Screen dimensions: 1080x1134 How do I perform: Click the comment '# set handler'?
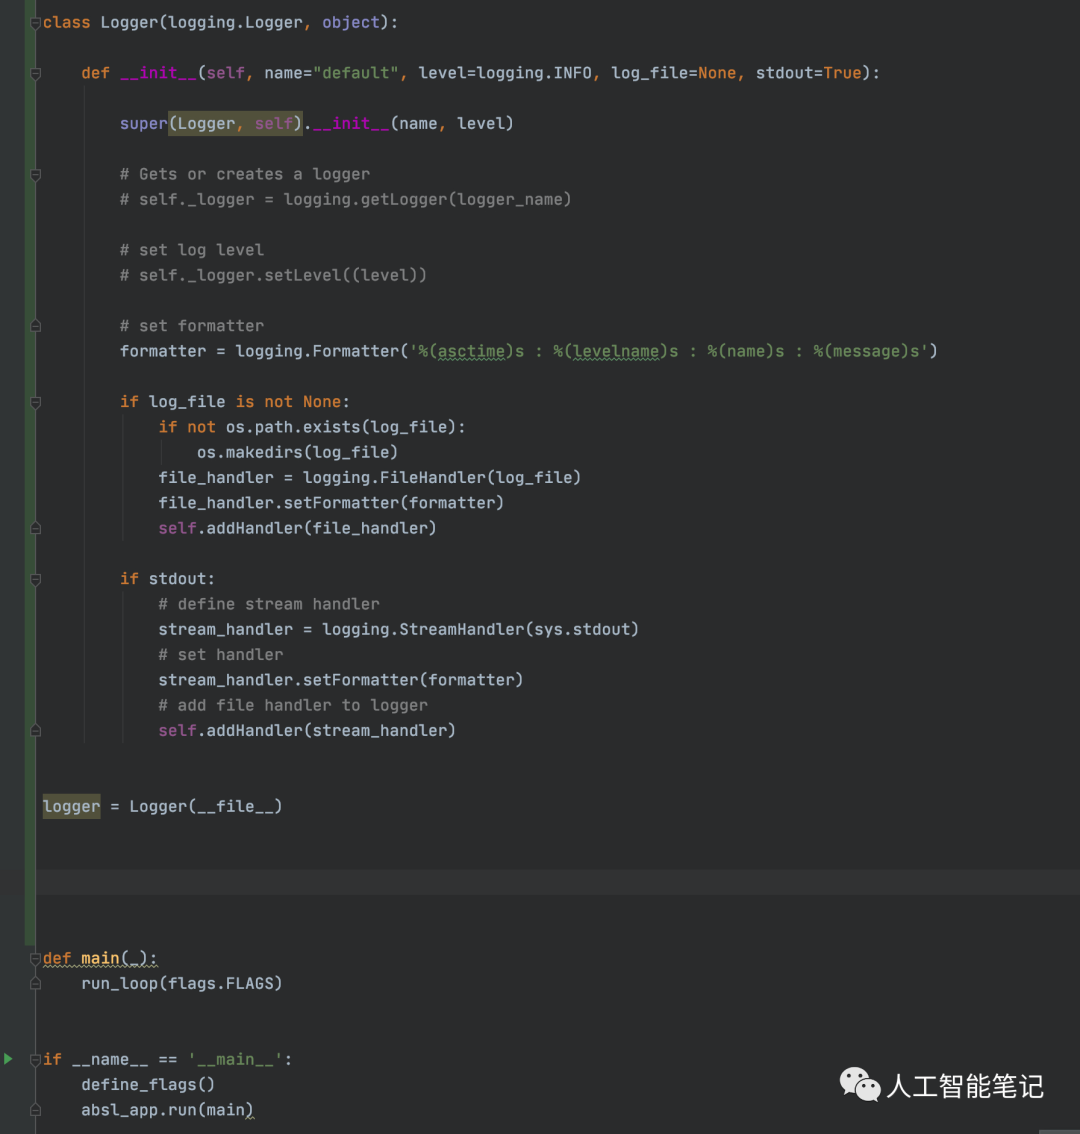coord(221,655)
